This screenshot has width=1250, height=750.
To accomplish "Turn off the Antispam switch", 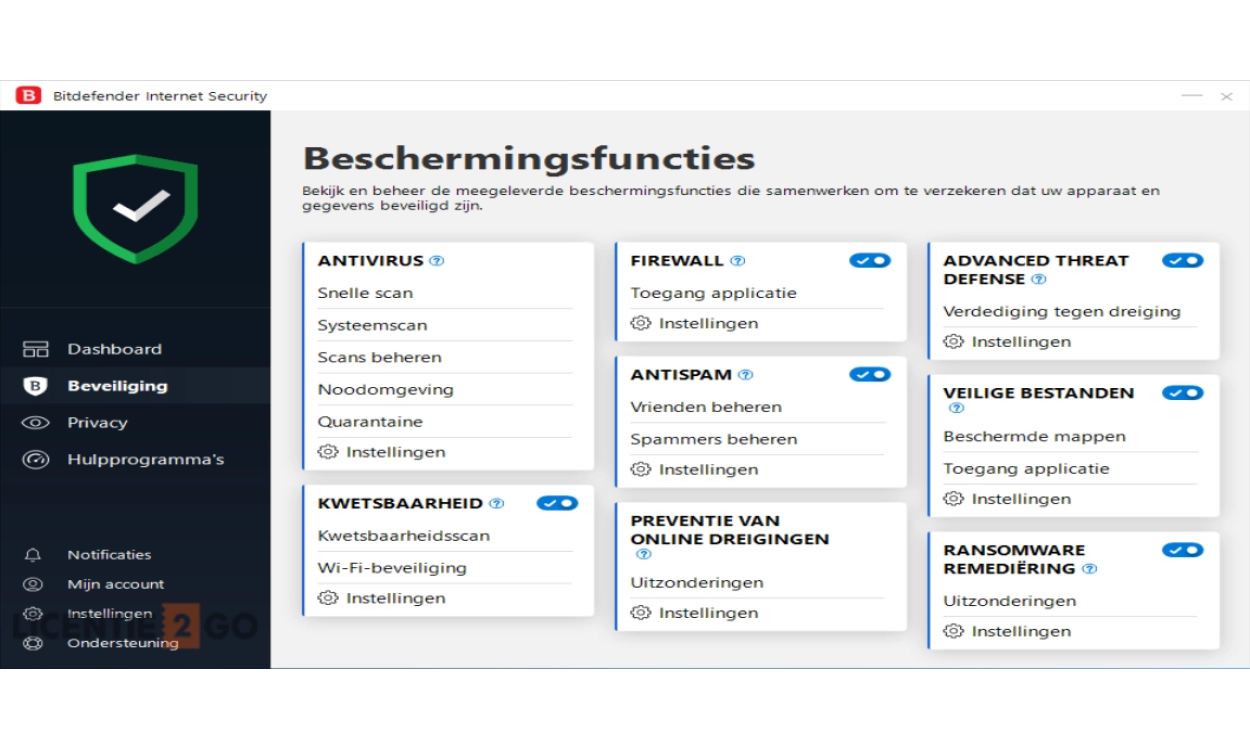I will (x=869, y=374).
